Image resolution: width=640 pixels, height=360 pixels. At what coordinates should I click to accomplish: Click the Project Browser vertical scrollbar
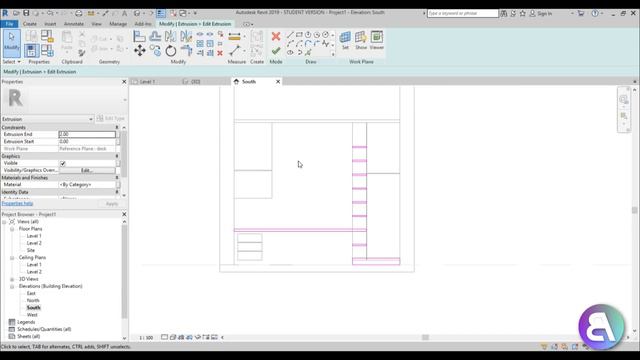coord(124,271)
